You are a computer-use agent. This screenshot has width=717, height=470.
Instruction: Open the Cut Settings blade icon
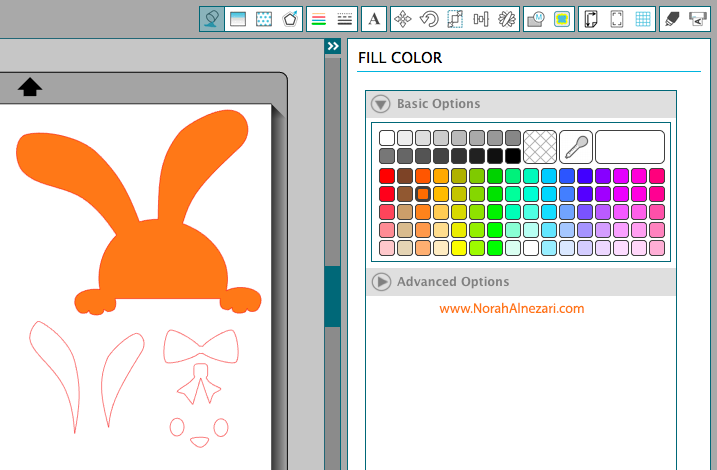[x=672, y=19]
